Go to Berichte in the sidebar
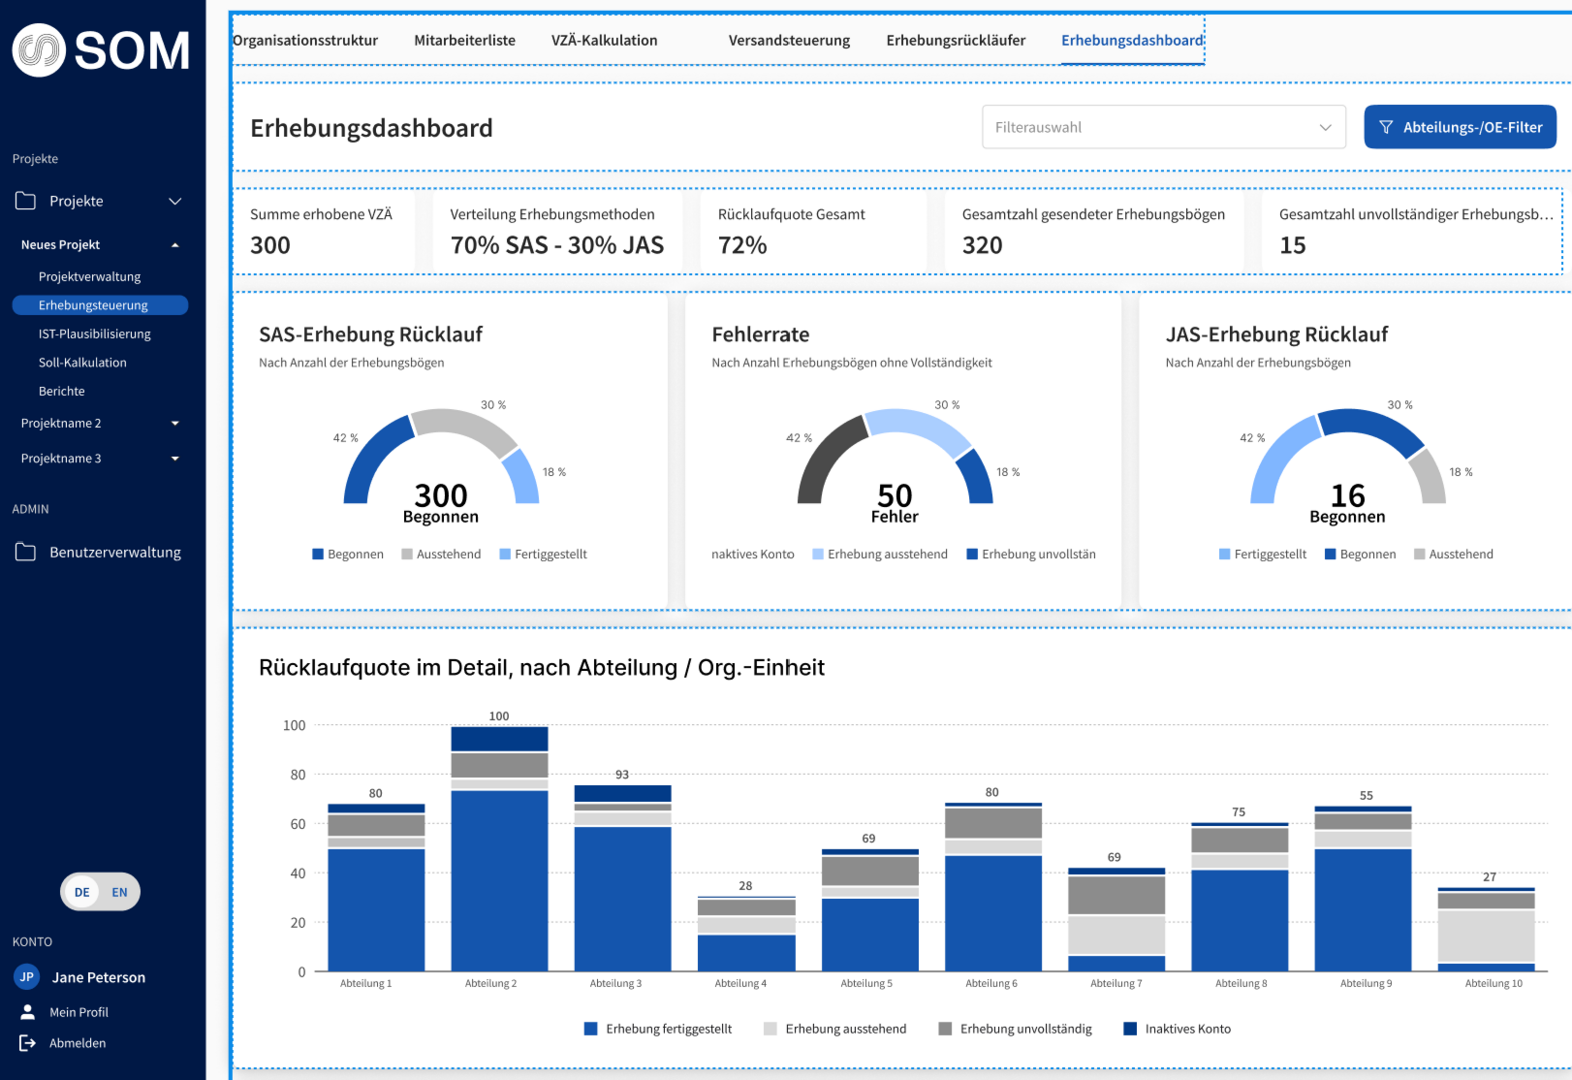Image resolution: width=1572 pixels, height=1080 pixels. [62, 391]
